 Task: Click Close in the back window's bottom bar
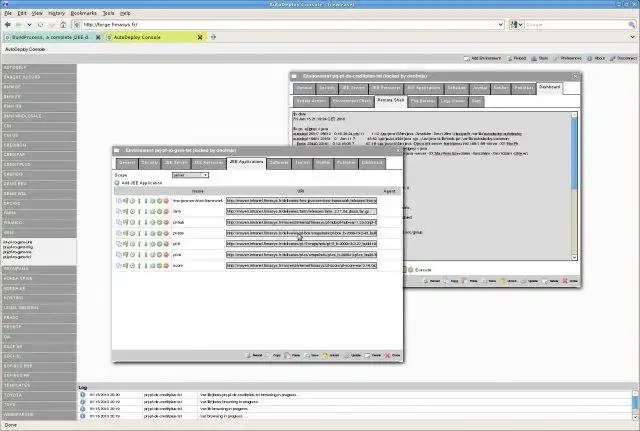coord(570,281)
